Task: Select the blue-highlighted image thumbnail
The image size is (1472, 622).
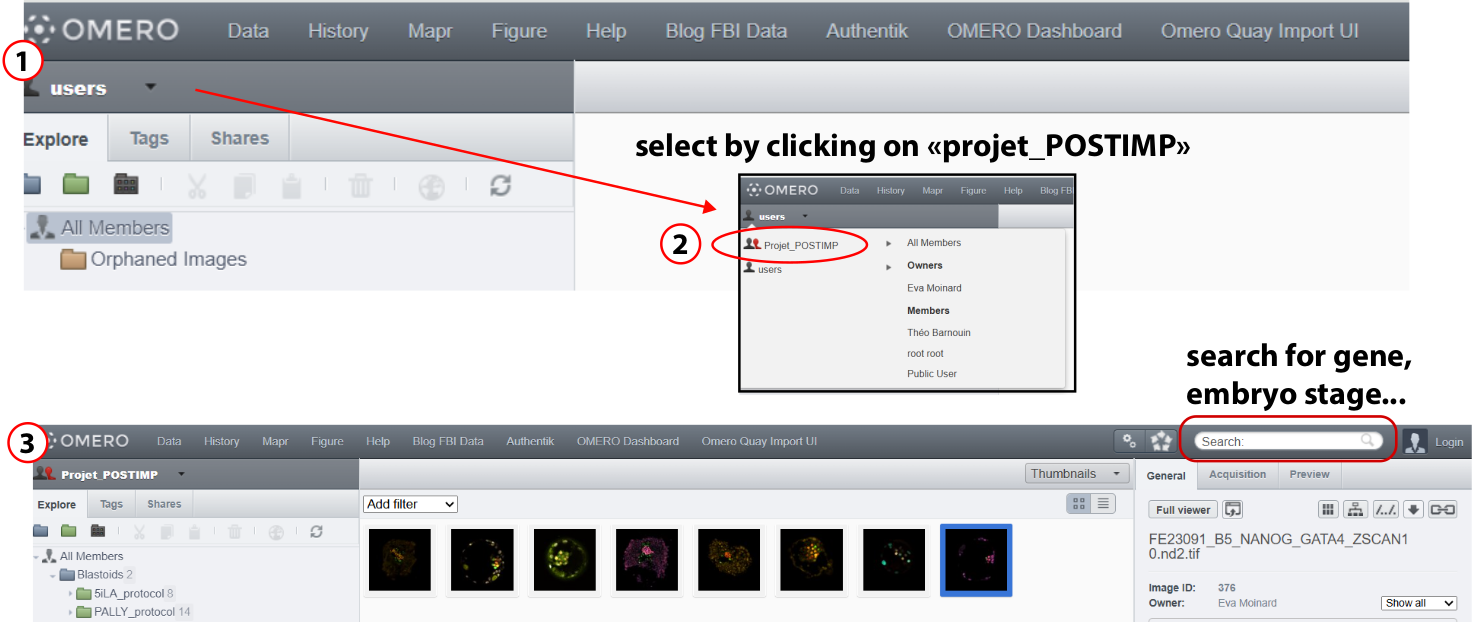Action: 975,559
